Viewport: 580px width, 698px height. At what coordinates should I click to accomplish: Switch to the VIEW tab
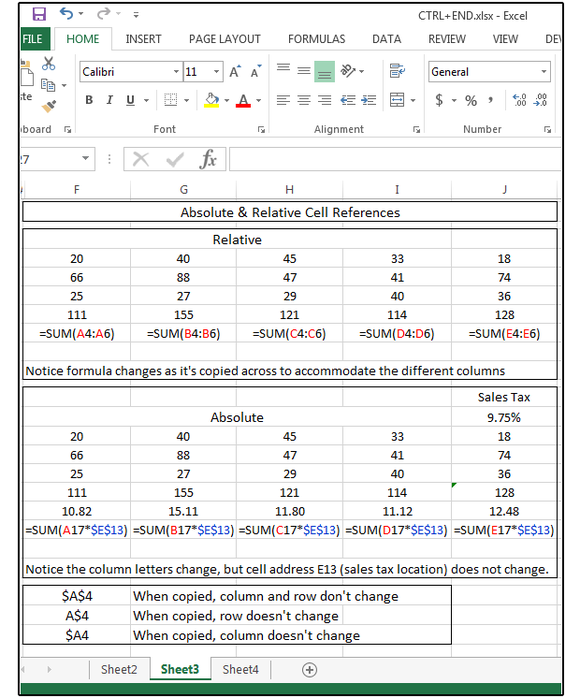(x=505, y=39)
